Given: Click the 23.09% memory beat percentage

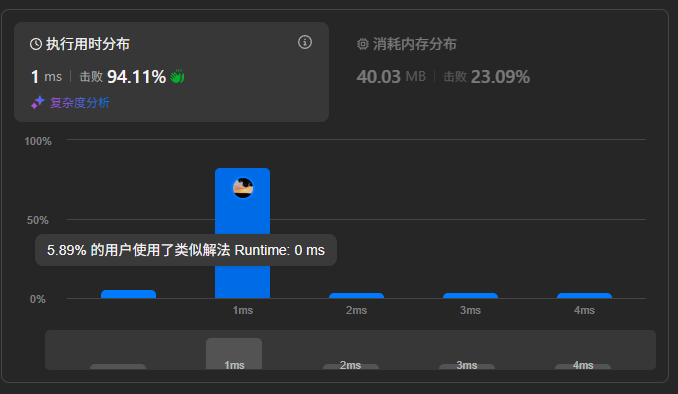Looking at the screenshot, I should tap(500, 77).
